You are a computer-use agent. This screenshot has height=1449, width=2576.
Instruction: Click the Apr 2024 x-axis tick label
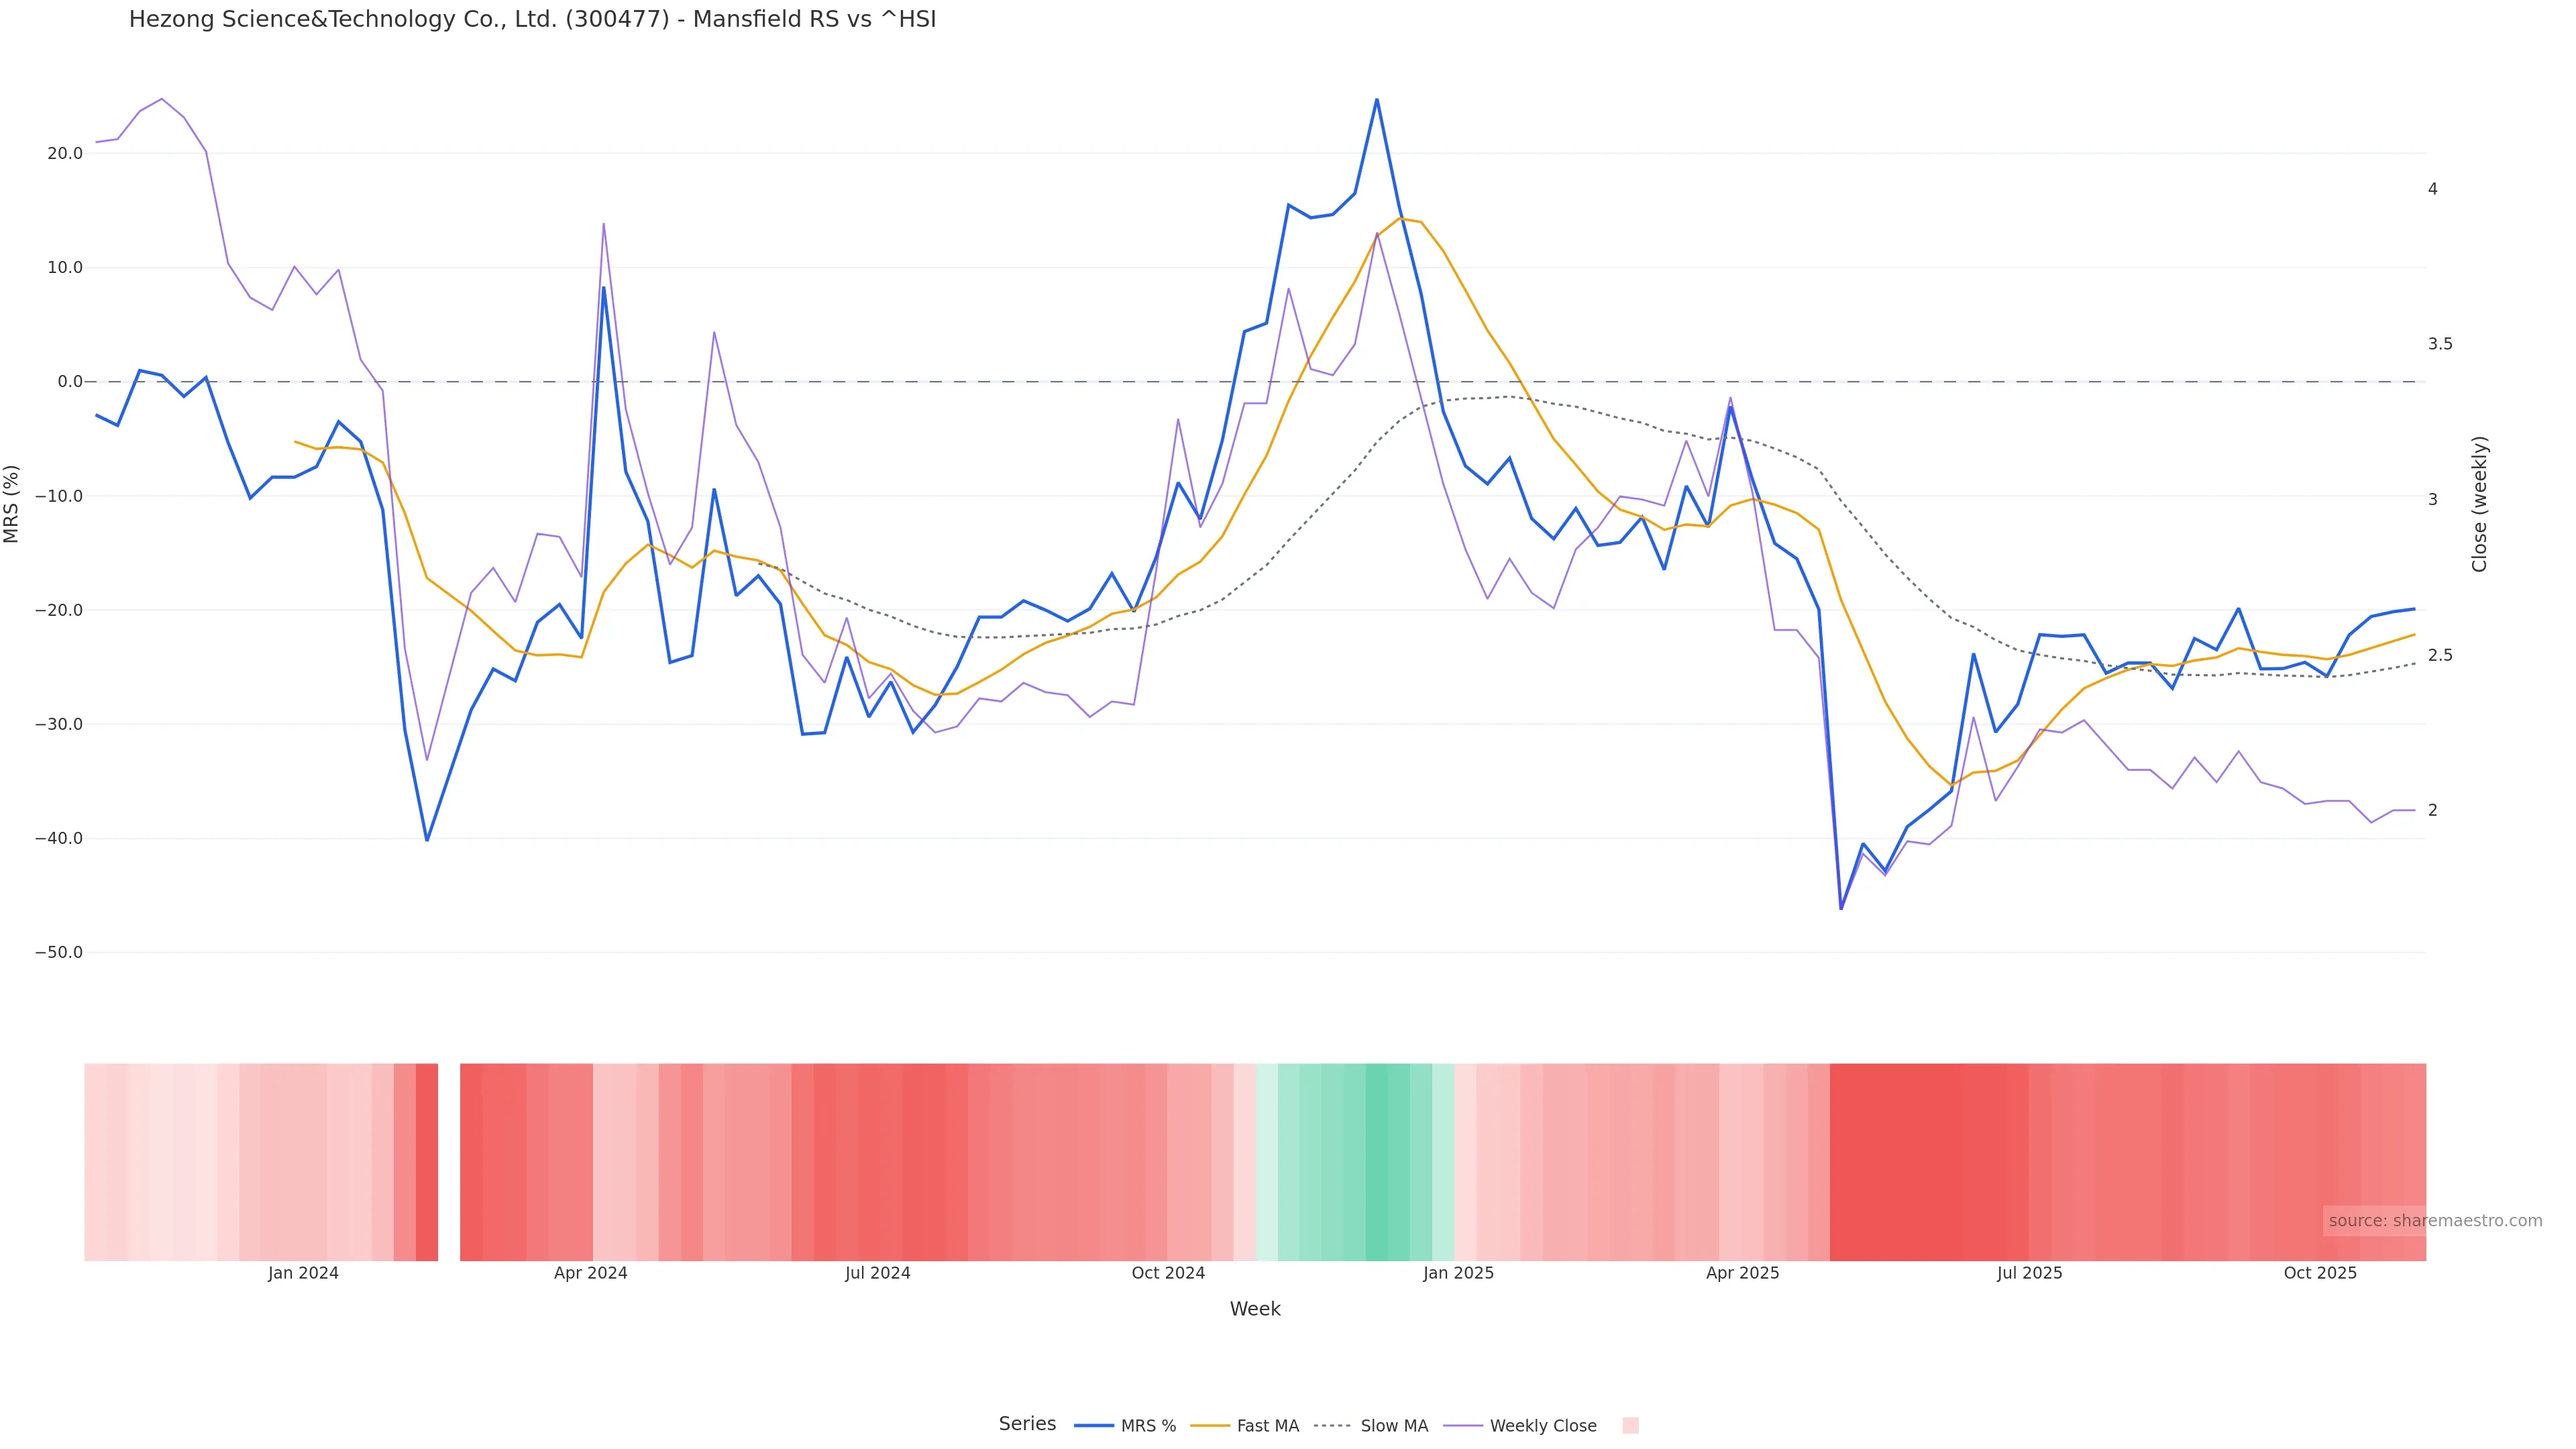point(590,1273)
